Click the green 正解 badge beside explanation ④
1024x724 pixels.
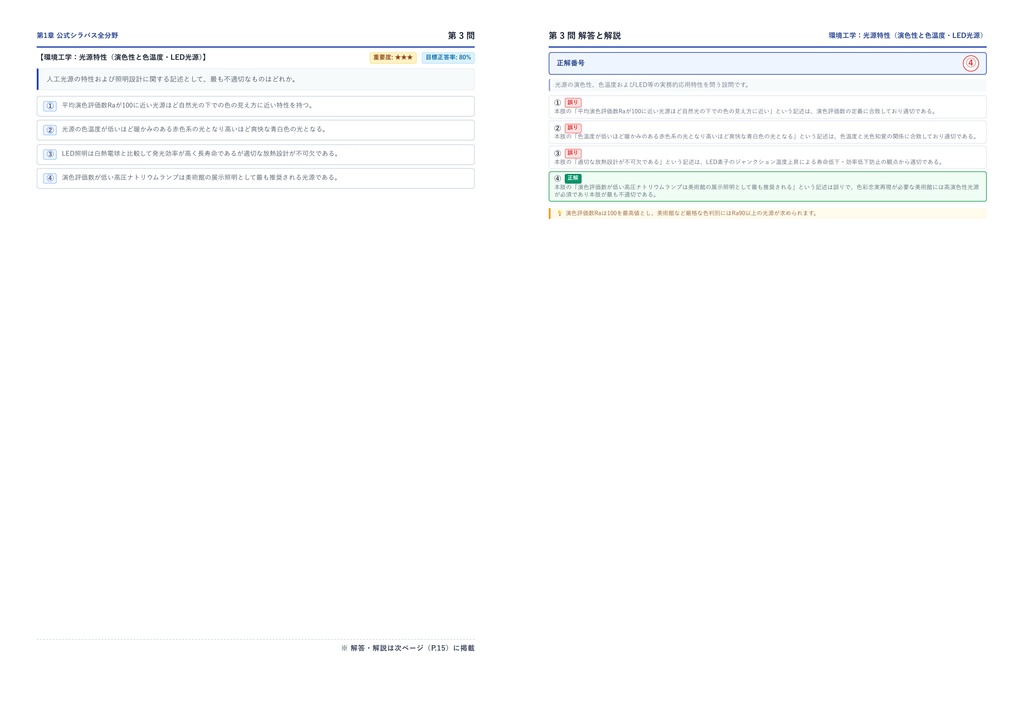click(x=573, y=178)
